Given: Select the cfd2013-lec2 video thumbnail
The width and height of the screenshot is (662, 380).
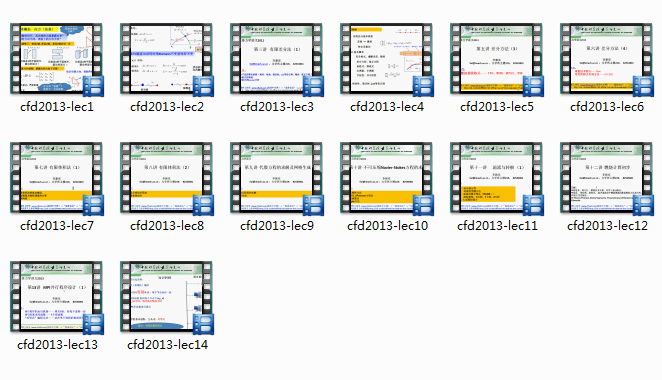Looking at the screenshot, I should click(x=167, y=59).
